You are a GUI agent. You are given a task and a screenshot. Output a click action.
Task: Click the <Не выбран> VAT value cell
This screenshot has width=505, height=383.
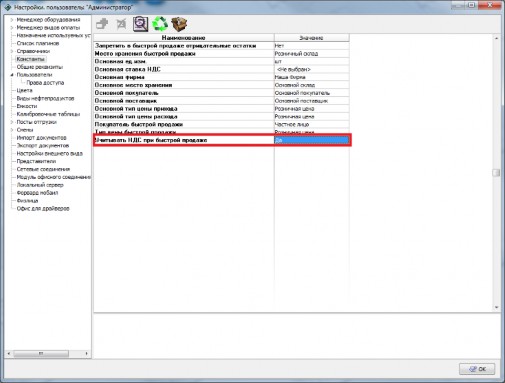[312, 69]
